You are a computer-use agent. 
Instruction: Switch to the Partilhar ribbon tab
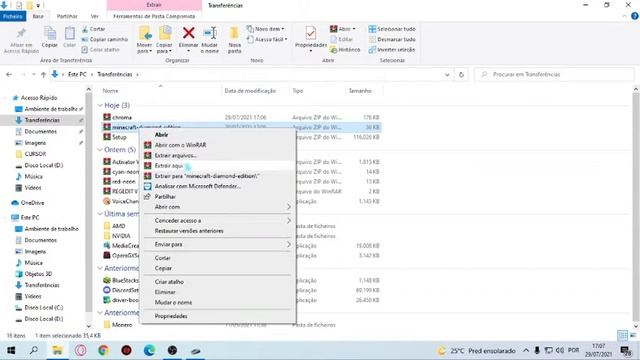click(67, 16)
